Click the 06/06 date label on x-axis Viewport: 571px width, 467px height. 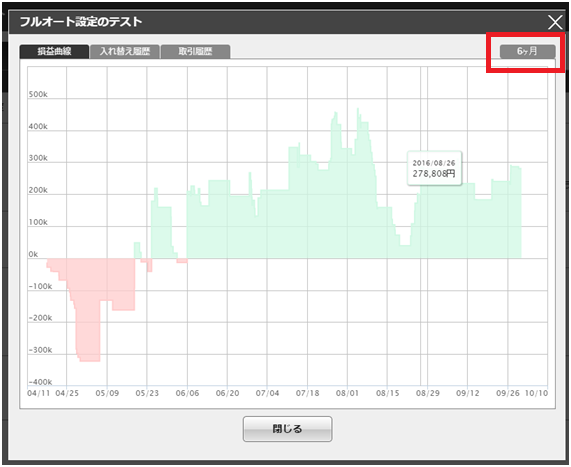click(x=187, y=393)
